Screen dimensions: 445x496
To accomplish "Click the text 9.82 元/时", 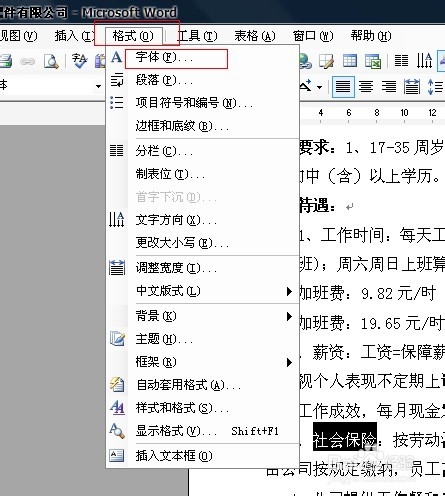I will [398, 294].
